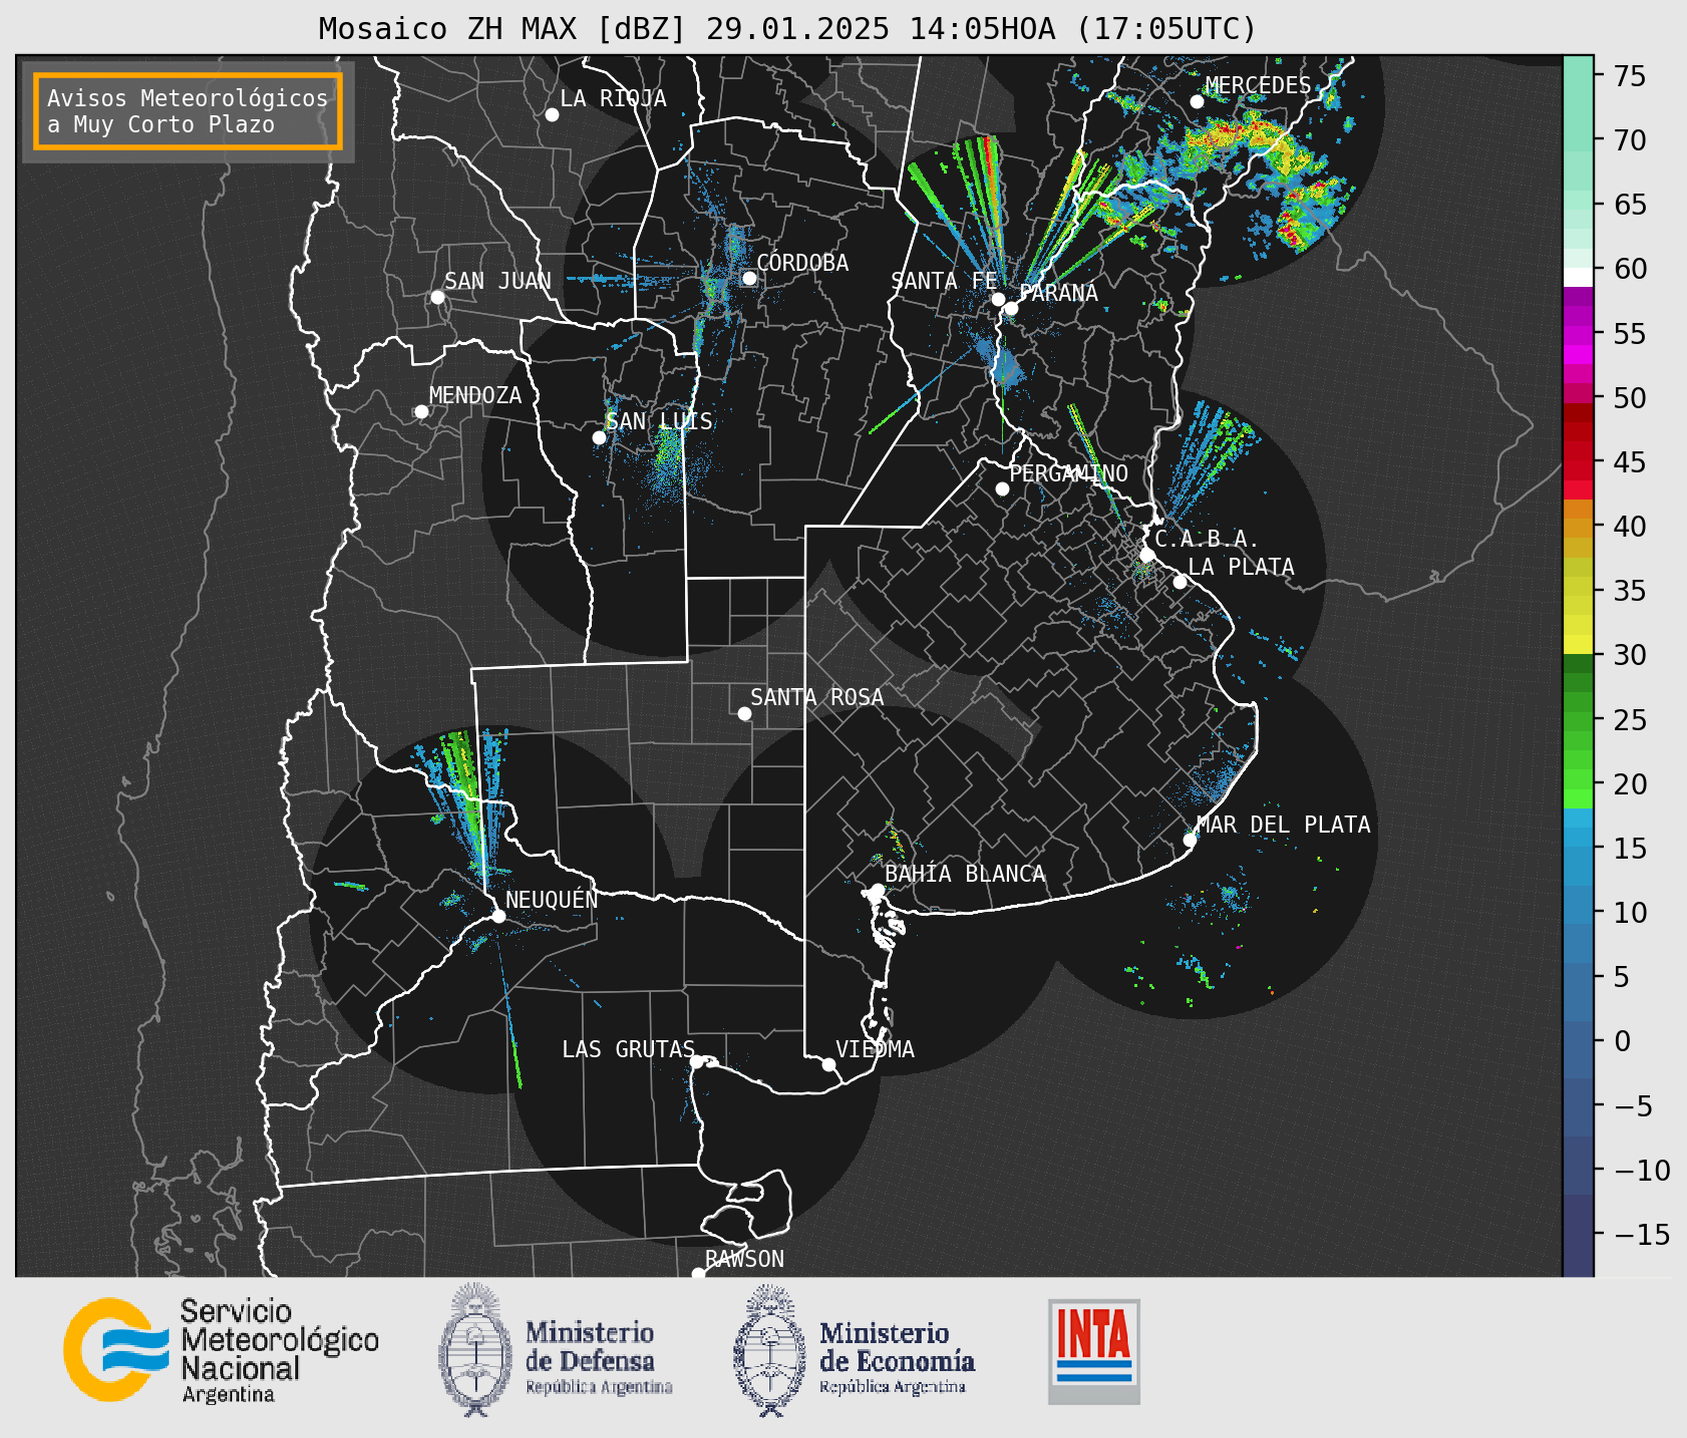Select the BAHÍA BLANCA city marker

pos(877,890)
